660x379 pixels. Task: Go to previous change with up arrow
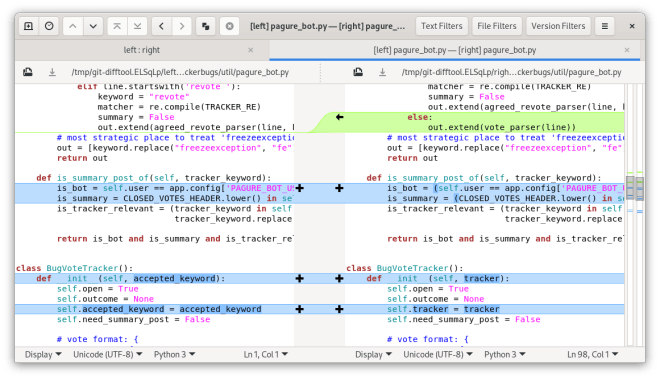73,26
